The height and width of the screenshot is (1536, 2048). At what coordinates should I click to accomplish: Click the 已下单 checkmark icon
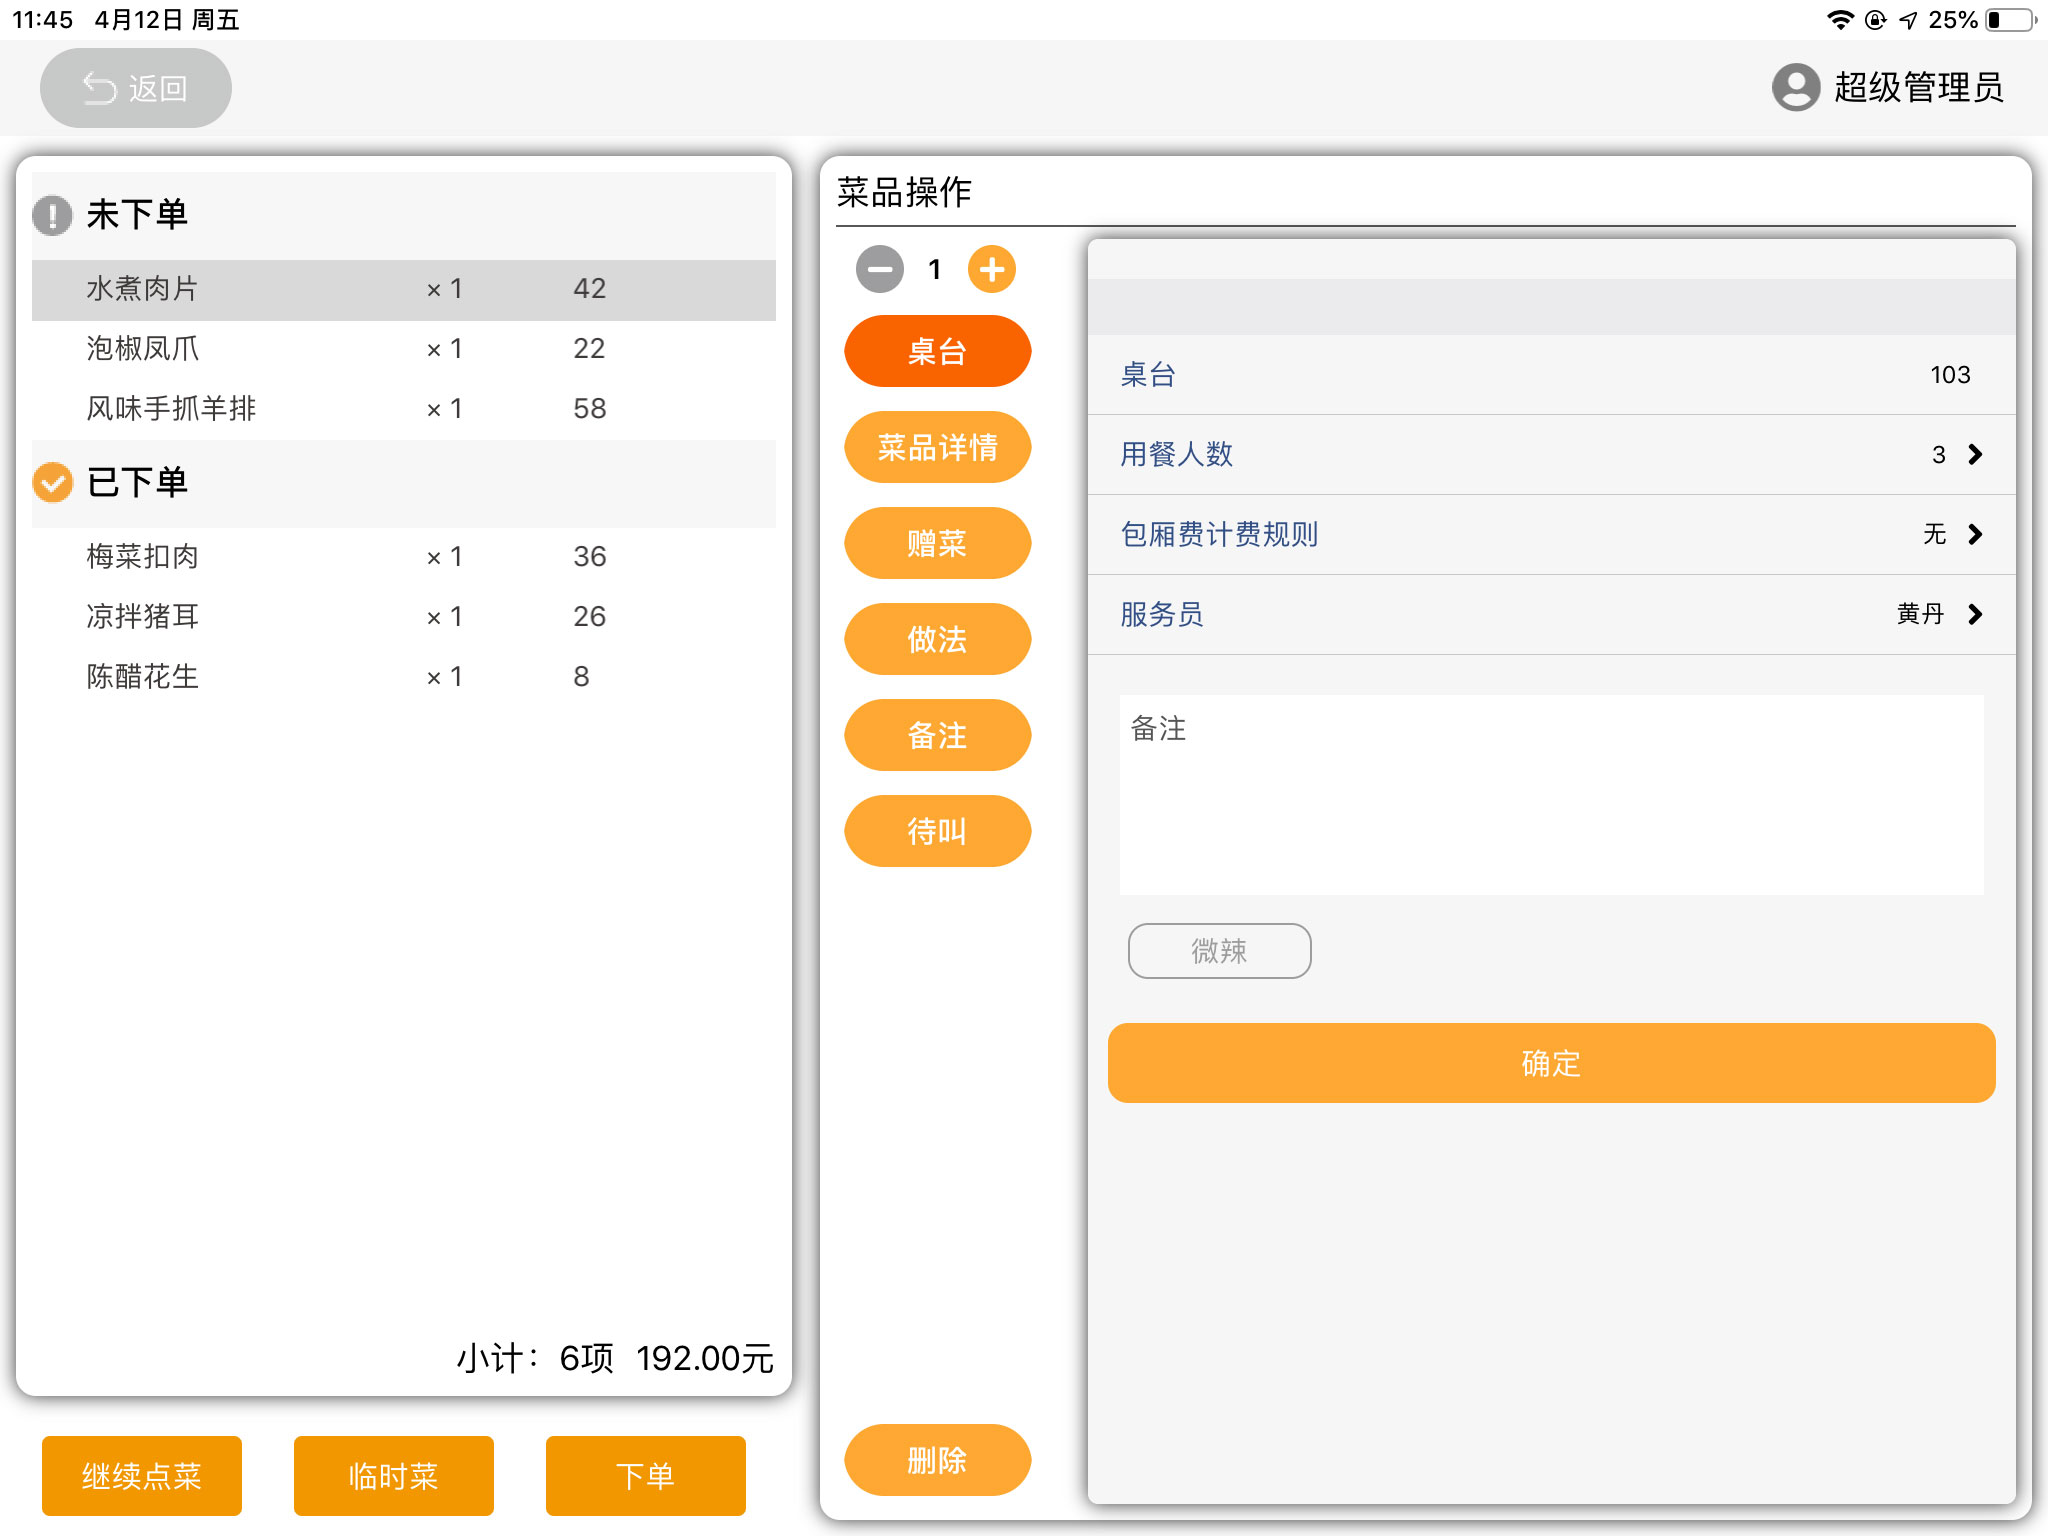(52, 482)
